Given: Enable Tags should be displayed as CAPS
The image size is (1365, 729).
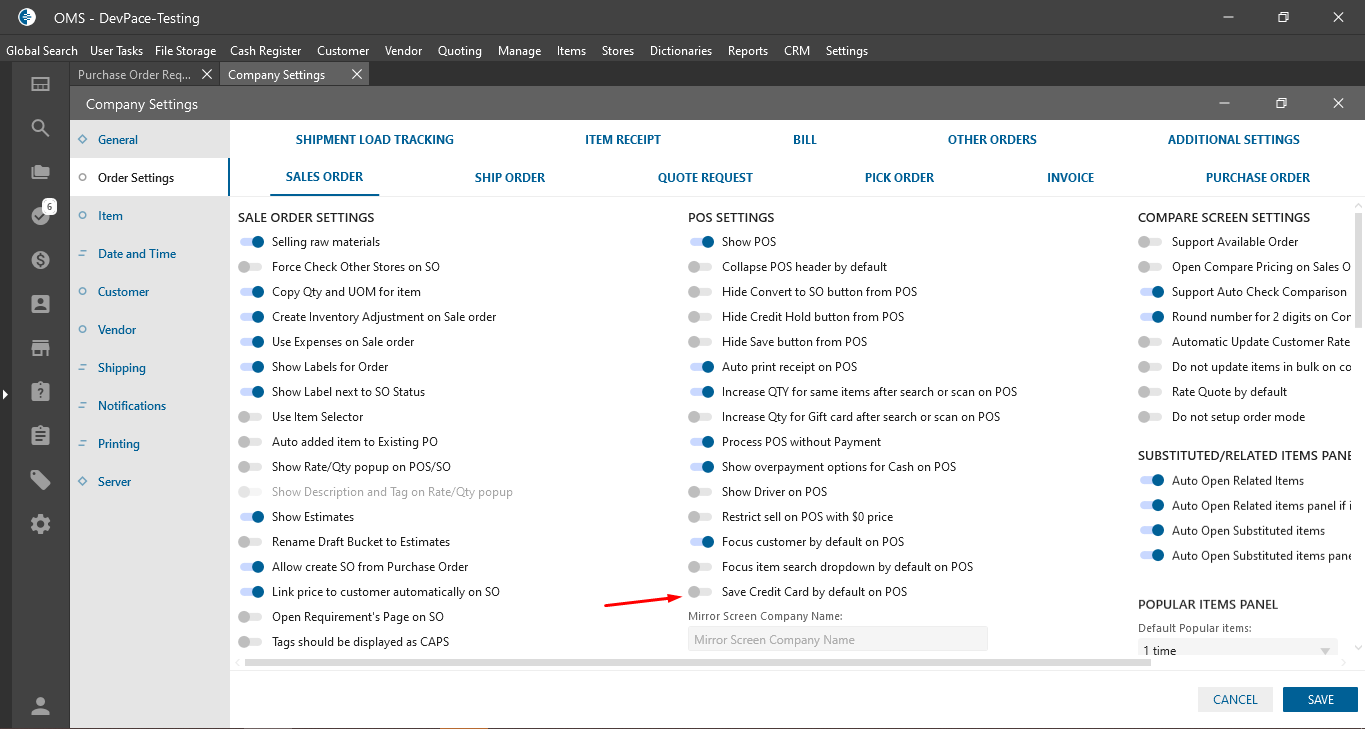Looking at the screenshot, I should coord(252,642).
